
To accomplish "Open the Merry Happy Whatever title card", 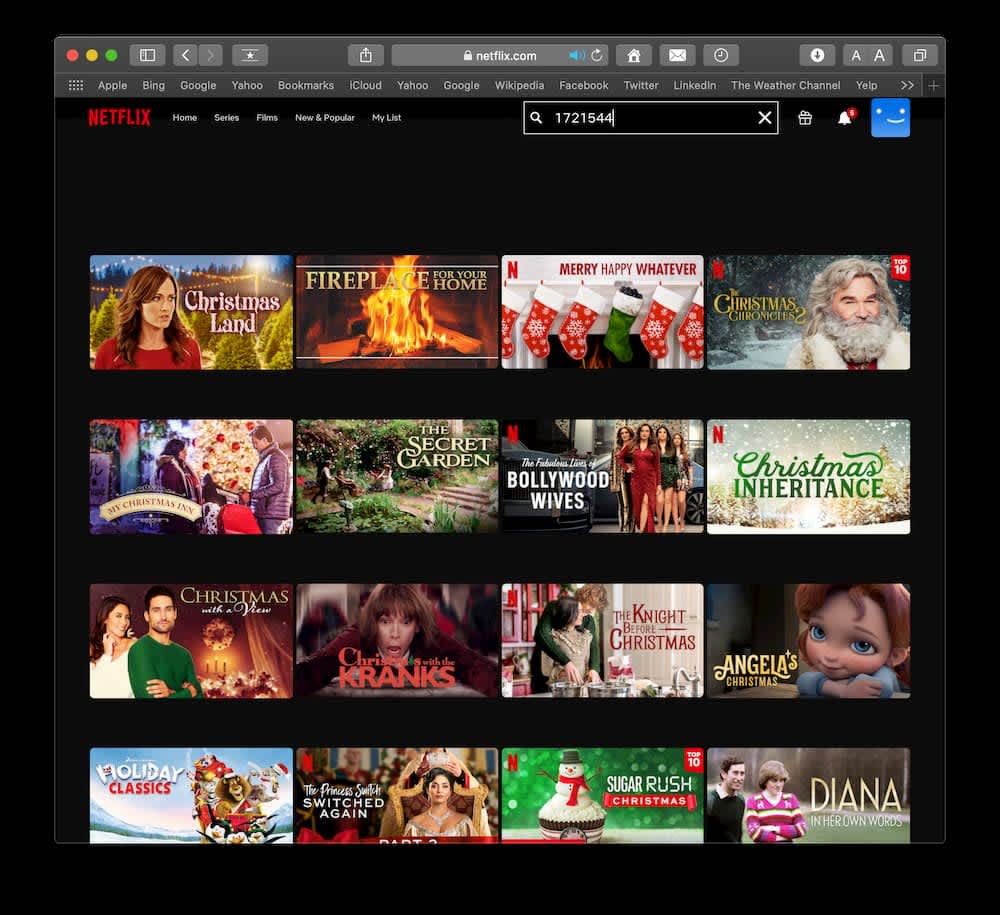I will click(x=603, y=312).
